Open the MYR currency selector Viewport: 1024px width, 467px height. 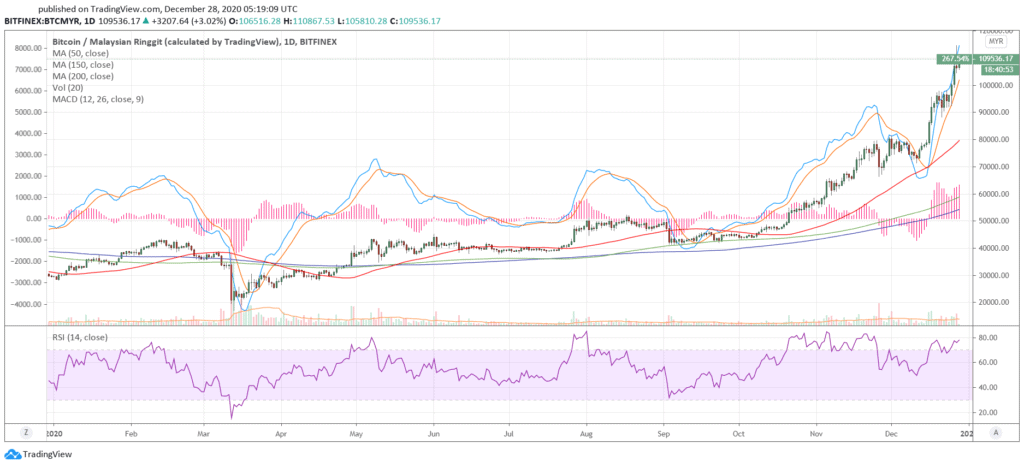[995, 42]
